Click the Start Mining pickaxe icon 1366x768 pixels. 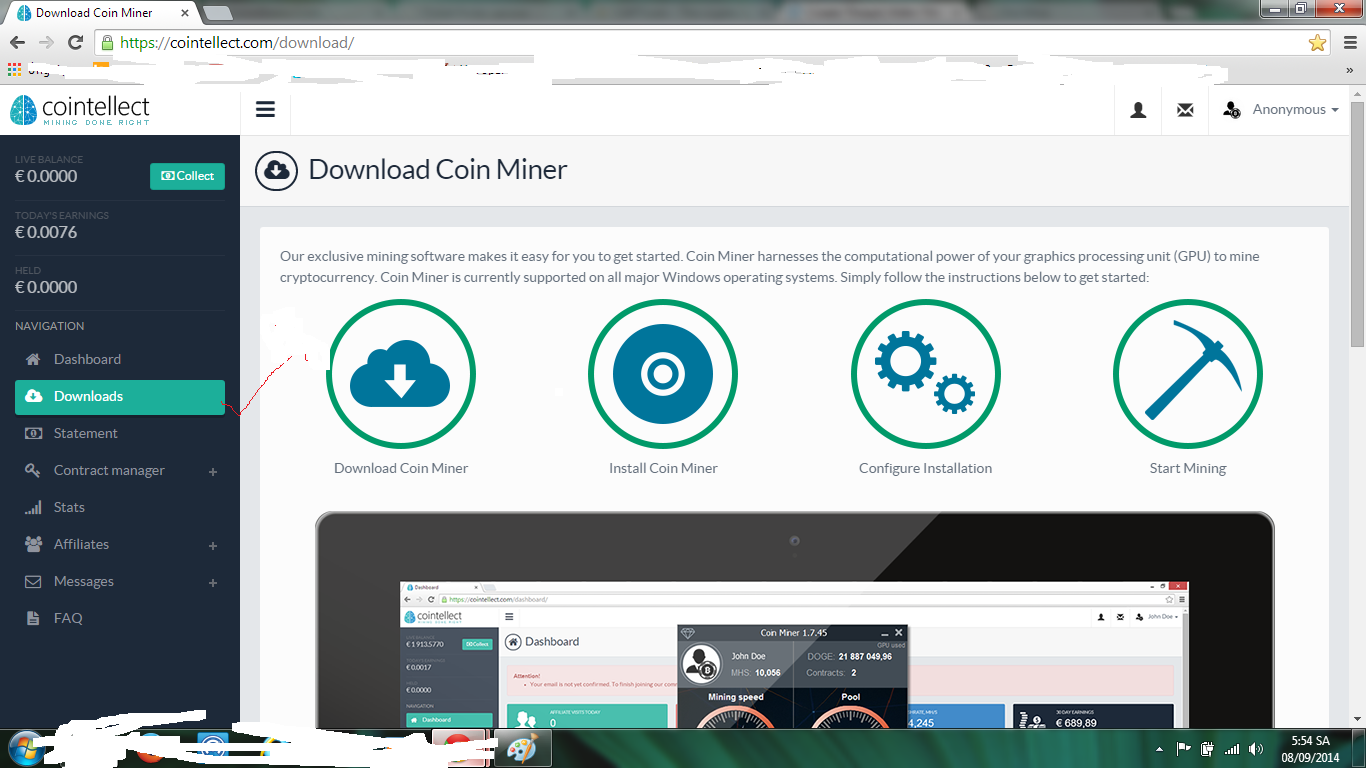click(x=1188, y=375)
